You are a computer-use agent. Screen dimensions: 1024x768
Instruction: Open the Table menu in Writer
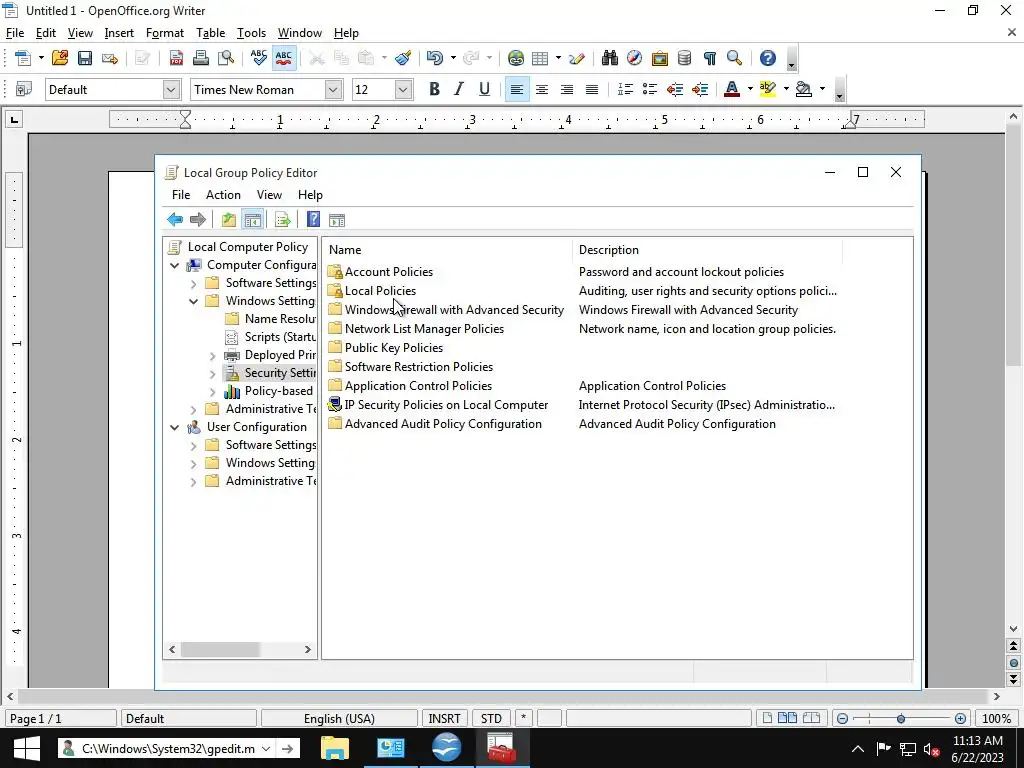point(210,33)
